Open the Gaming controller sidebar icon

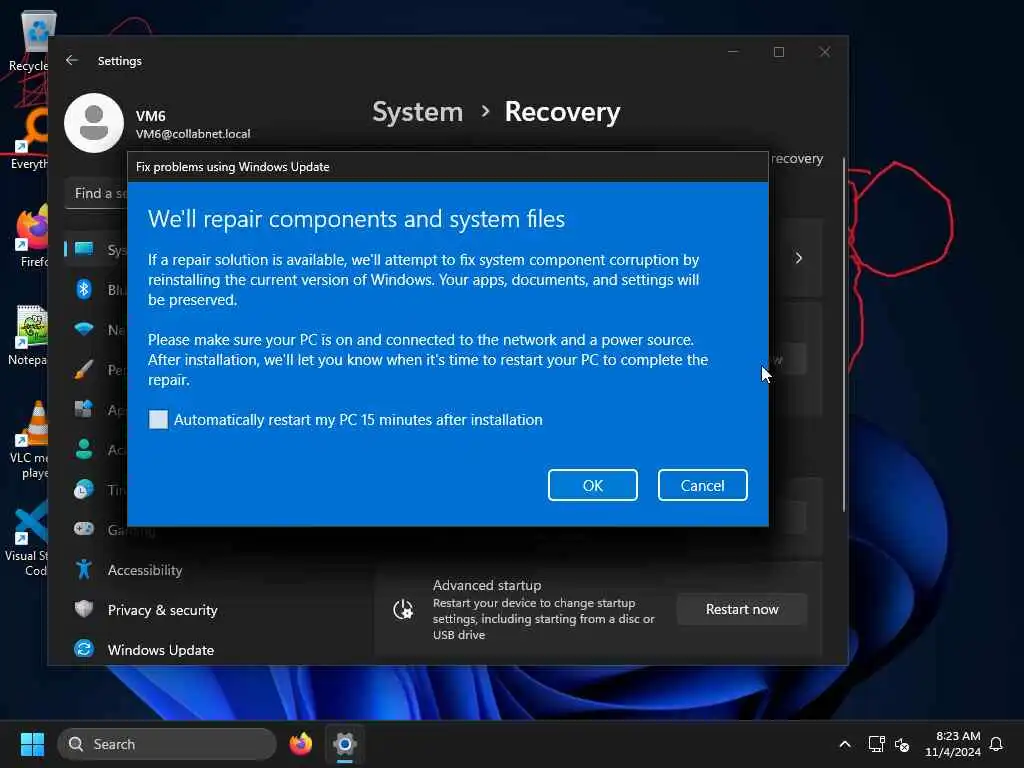tap(84, 529)
